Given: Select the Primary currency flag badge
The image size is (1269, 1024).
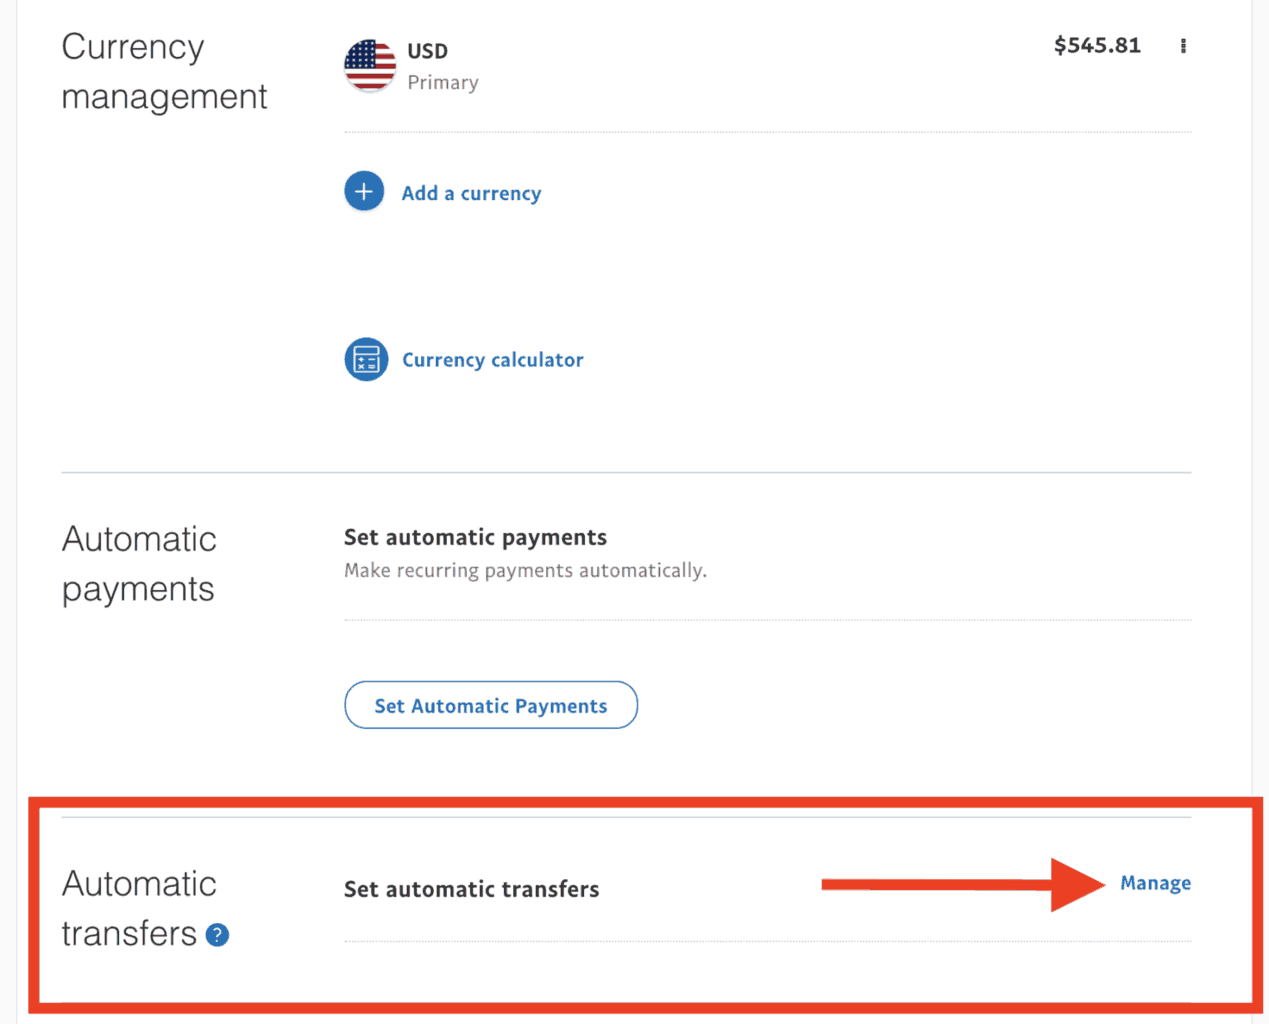Looking at the screenshot, I should coord(368,65).
